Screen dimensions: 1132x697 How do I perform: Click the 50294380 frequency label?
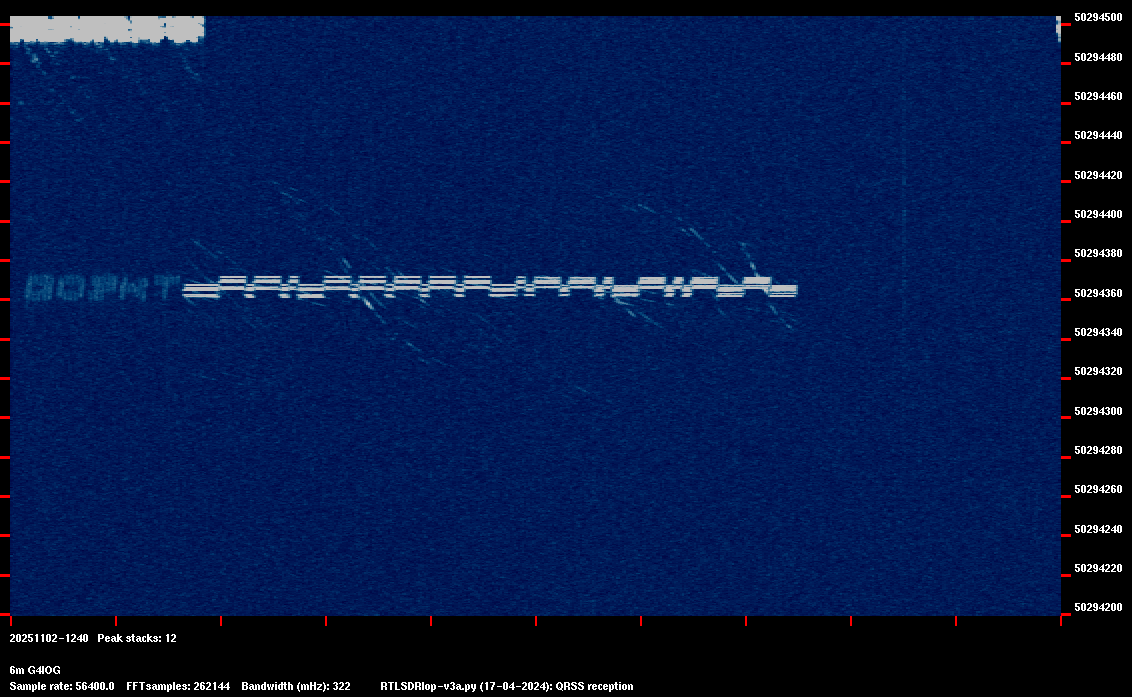click(x=1098, y=254)
